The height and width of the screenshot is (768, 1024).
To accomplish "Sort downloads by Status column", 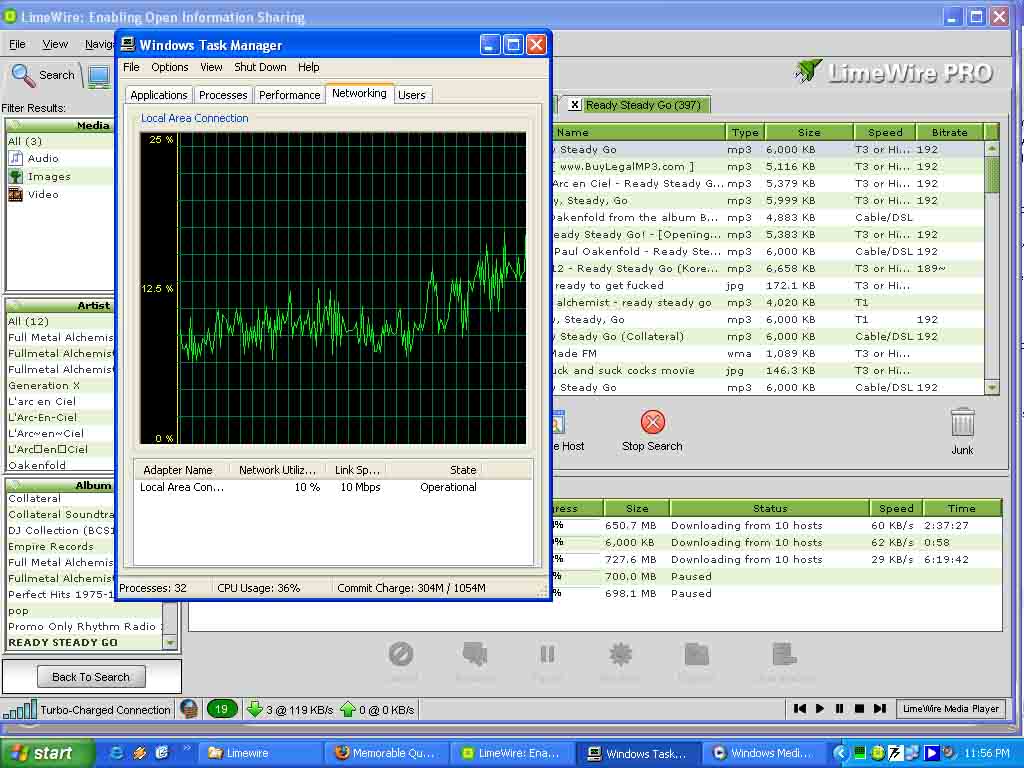I will point(770,508).
